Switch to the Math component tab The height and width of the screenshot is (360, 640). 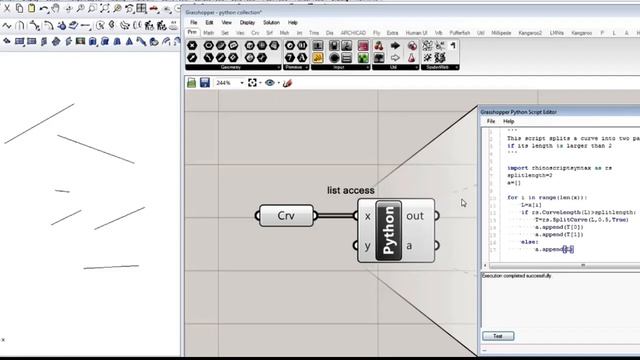point(209,33)
